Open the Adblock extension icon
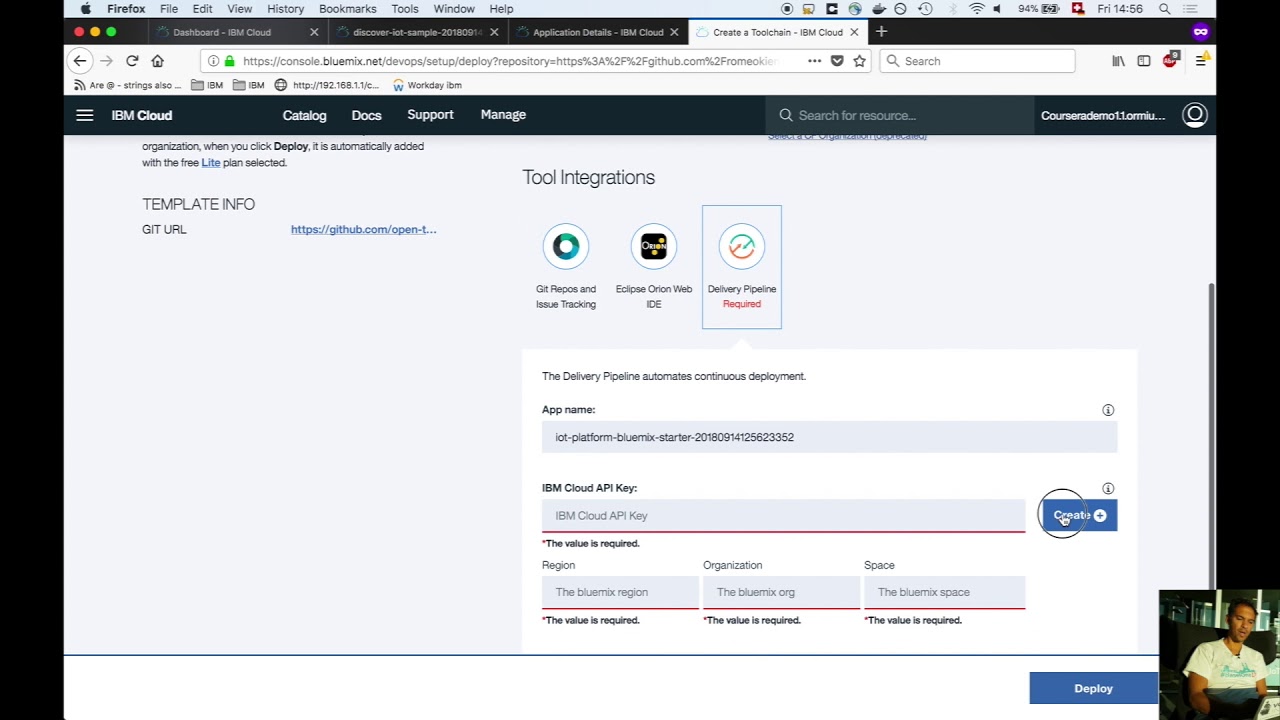 (x=1171, y=61)
